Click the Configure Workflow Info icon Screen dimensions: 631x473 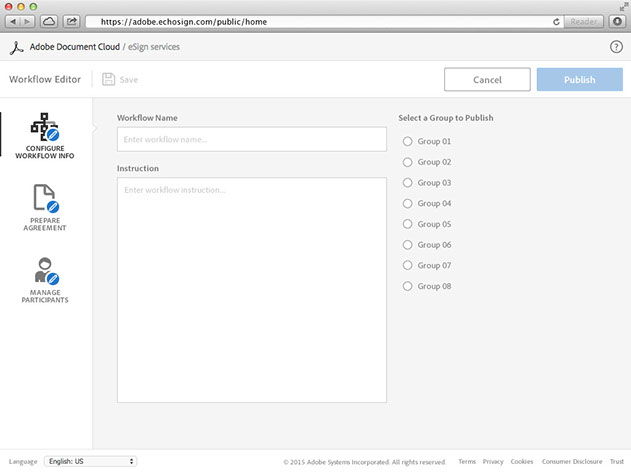coord(45,127)
